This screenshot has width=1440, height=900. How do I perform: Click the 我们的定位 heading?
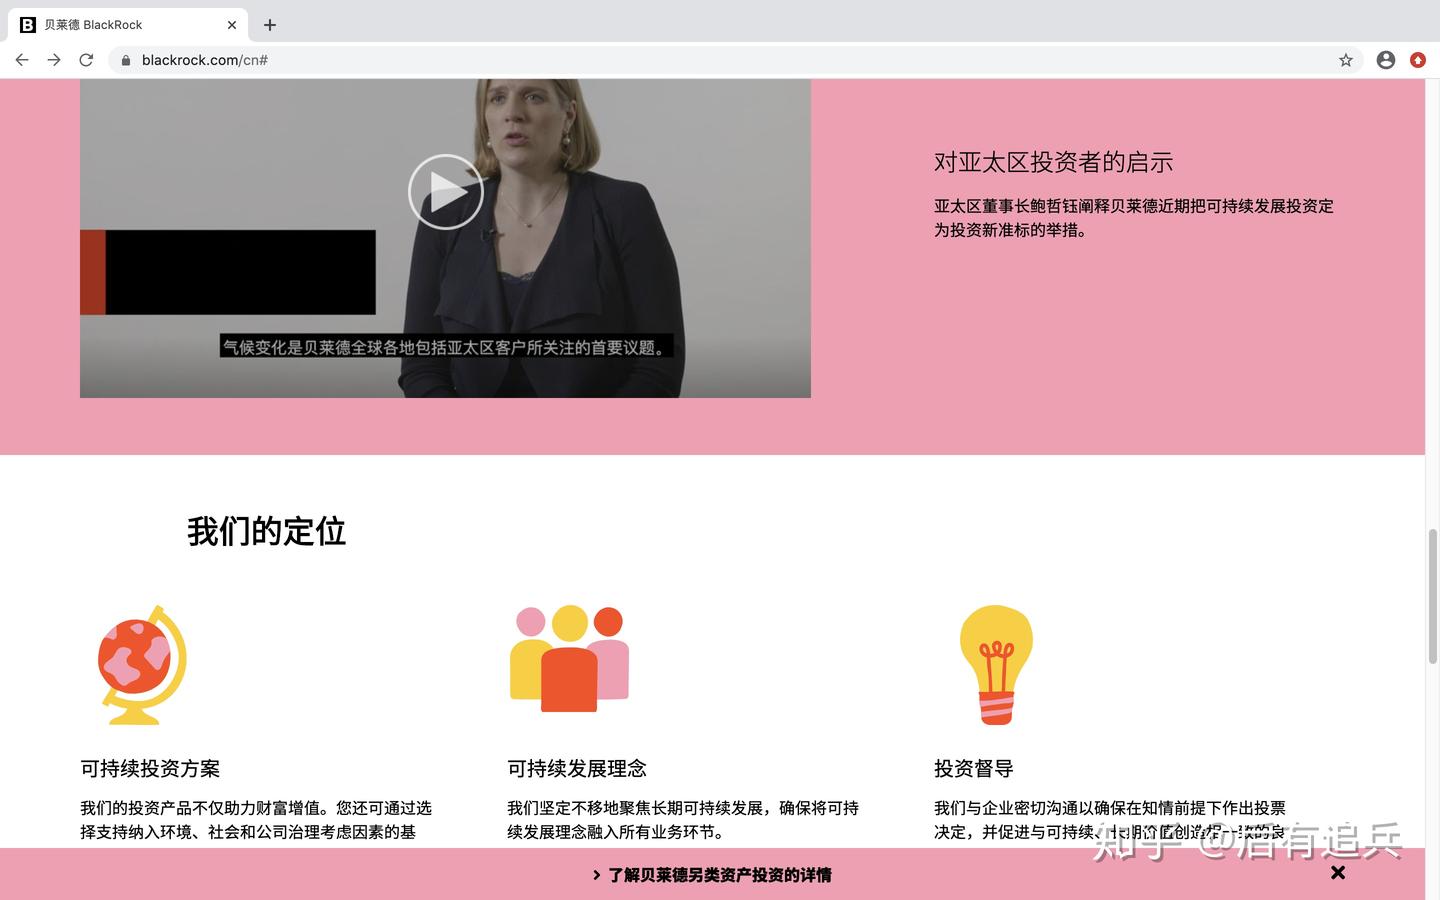[x=265, y=531]
